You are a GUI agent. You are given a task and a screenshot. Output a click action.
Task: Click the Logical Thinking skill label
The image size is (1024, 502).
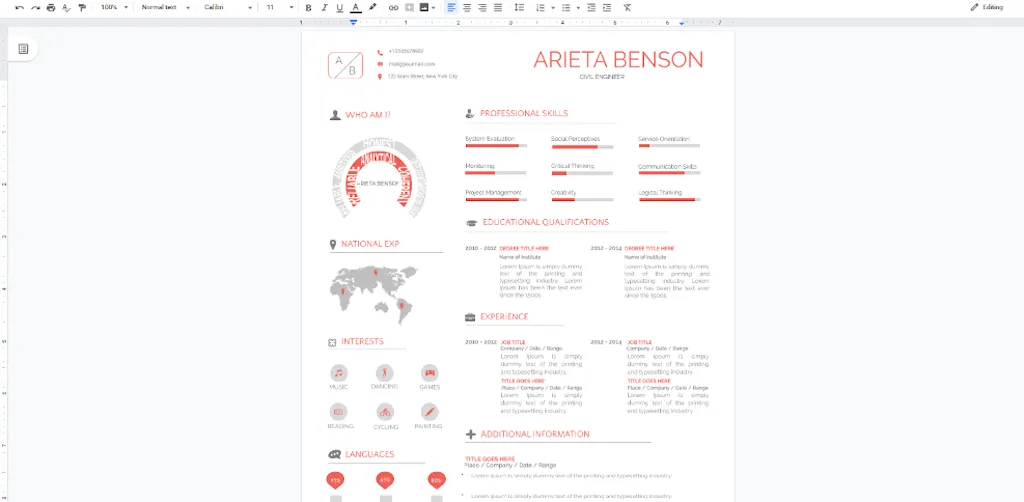(660, 193)
